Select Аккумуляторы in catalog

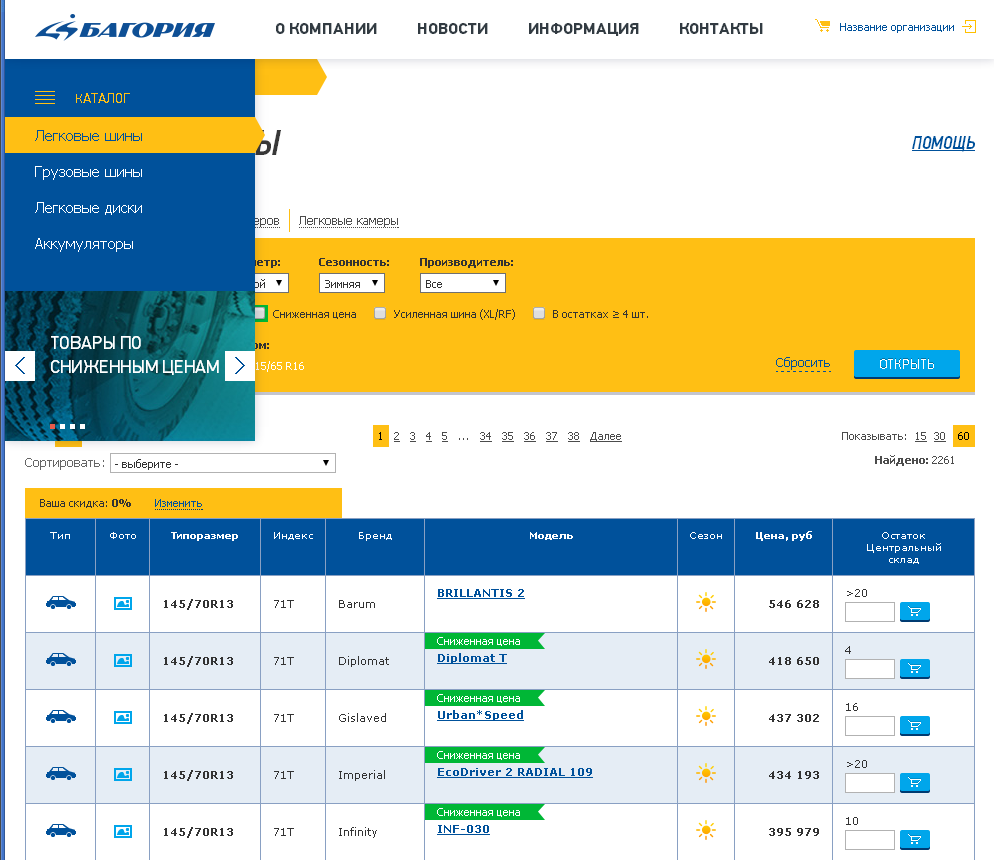[84, 244]
